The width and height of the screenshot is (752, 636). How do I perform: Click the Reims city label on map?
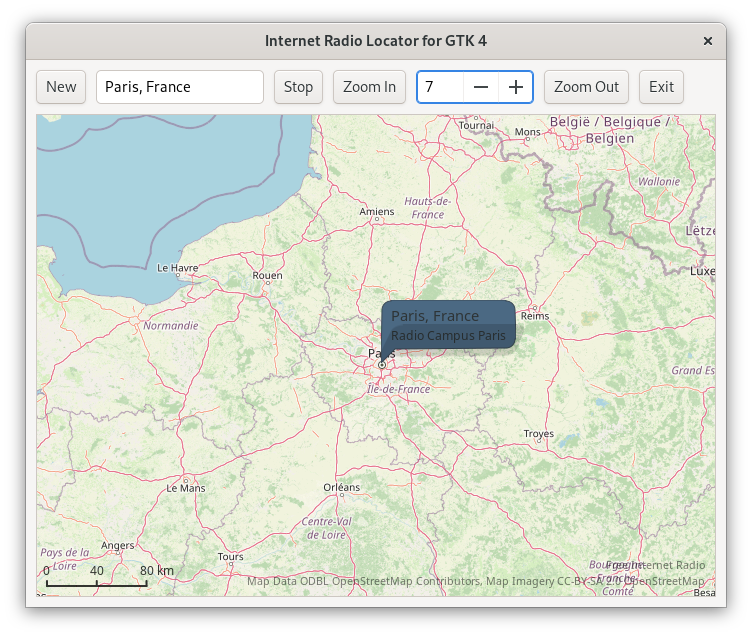coord(536,315)
